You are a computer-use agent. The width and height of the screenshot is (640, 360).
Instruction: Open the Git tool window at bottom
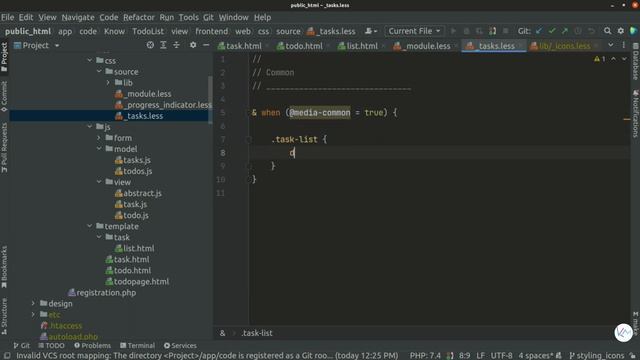click(22, 345)
